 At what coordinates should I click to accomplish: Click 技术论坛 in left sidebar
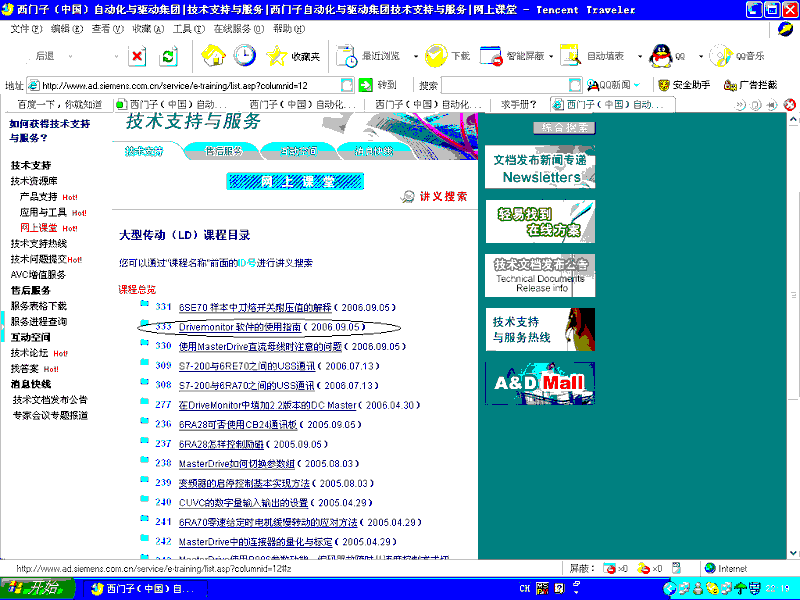tap(30, 353)
